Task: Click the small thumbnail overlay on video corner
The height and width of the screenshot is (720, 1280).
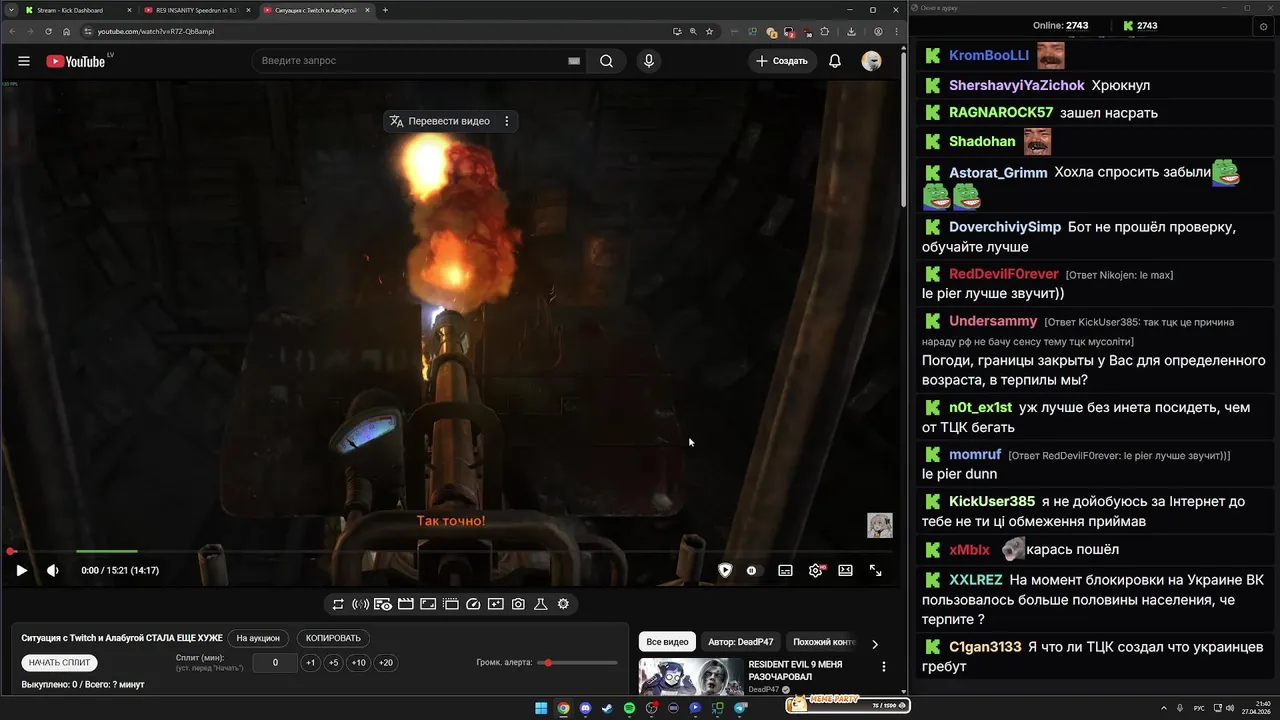Action: 879,525
